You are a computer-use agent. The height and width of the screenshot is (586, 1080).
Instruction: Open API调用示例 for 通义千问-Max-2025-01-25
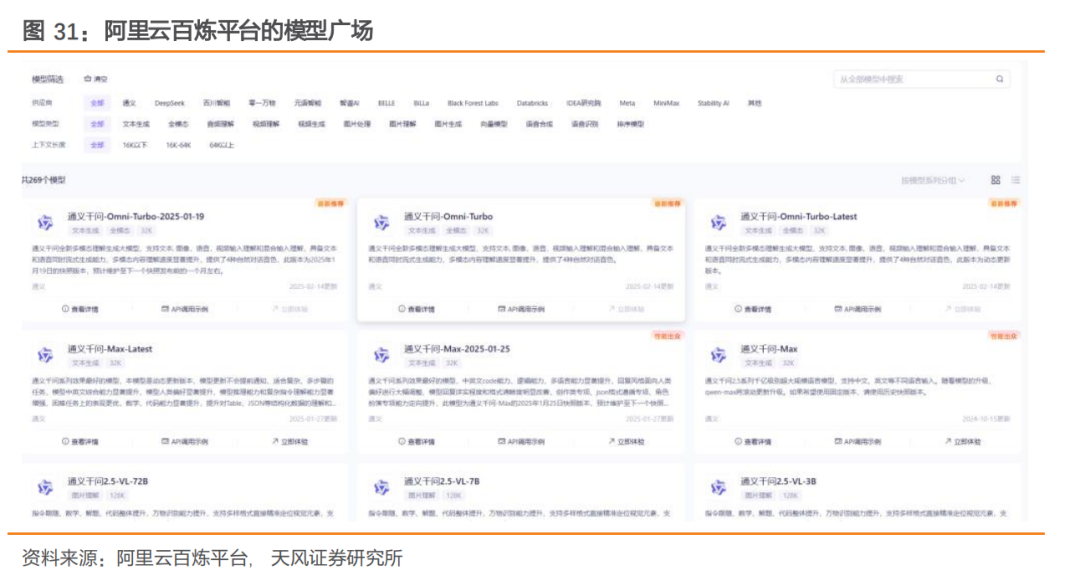(521, 441)
